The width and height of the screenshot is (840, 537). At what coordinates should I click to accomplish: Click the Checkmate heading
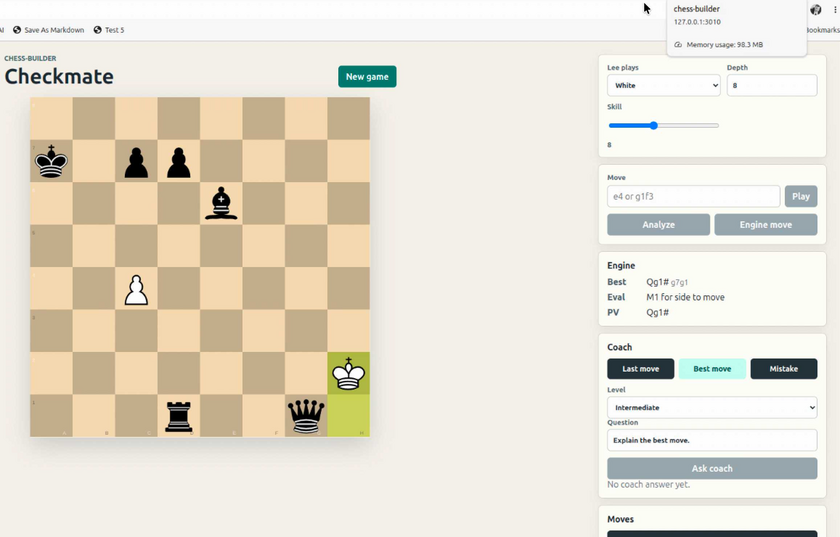point(59,77)
